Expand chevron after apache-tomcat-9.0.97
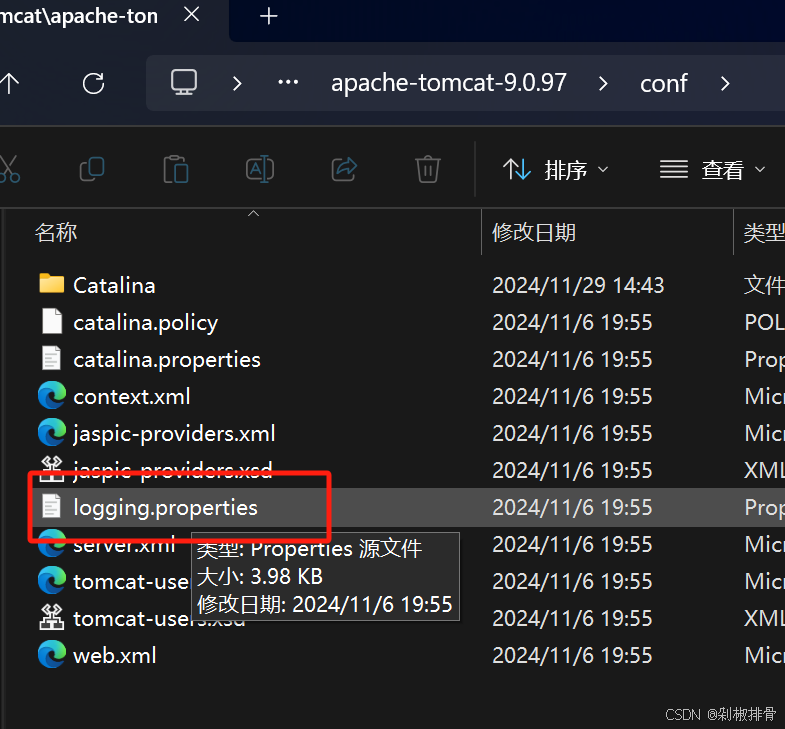785x729 pixels. [x=603, y=83]
